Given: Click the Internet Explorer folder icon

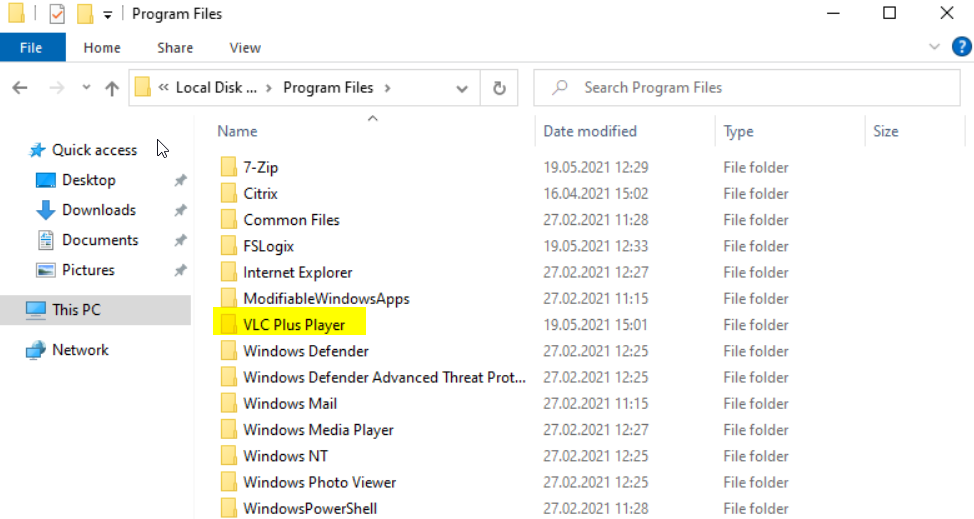Looking at the screenshot, I should click(x=229, y=272).
